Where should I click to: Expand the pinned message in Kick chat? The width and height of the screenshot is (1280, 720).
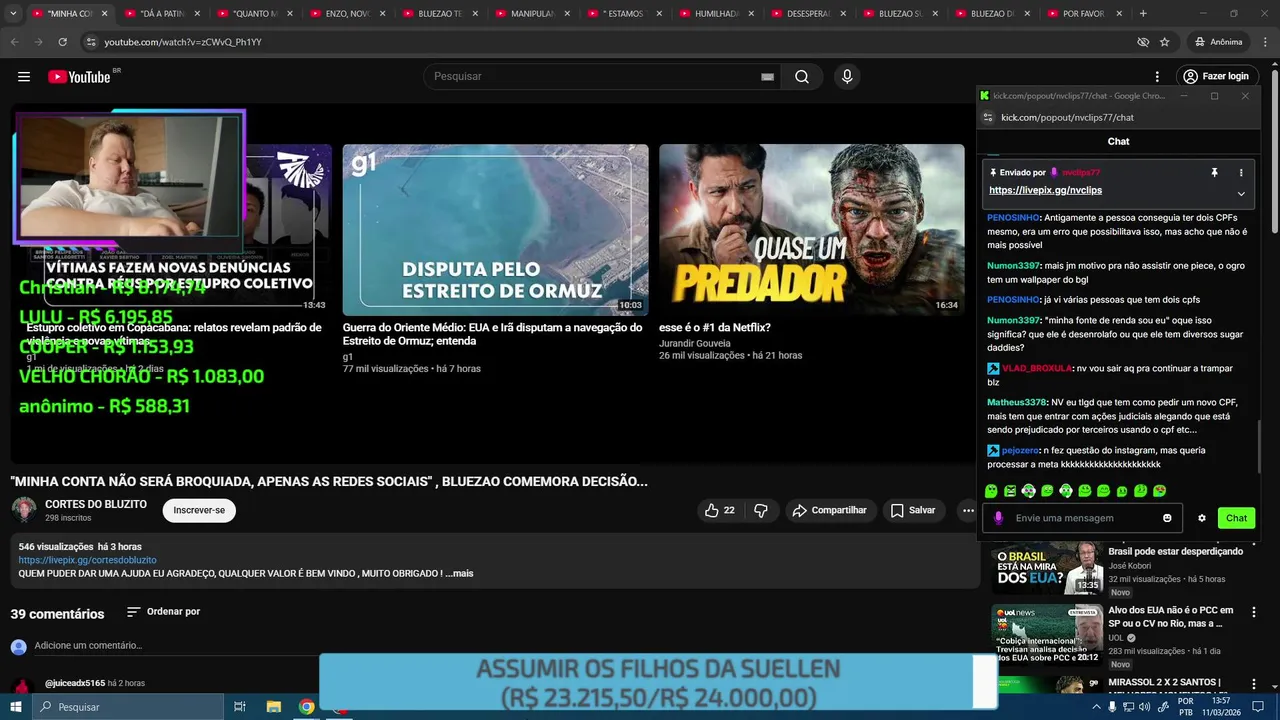click(x=1241, y=193)
